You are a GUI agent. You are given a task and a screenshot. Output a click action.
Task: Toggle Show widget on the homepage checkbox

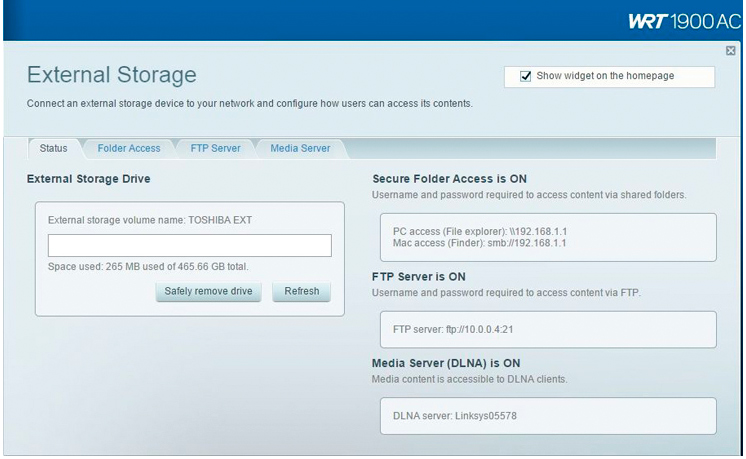coord(526,76)
